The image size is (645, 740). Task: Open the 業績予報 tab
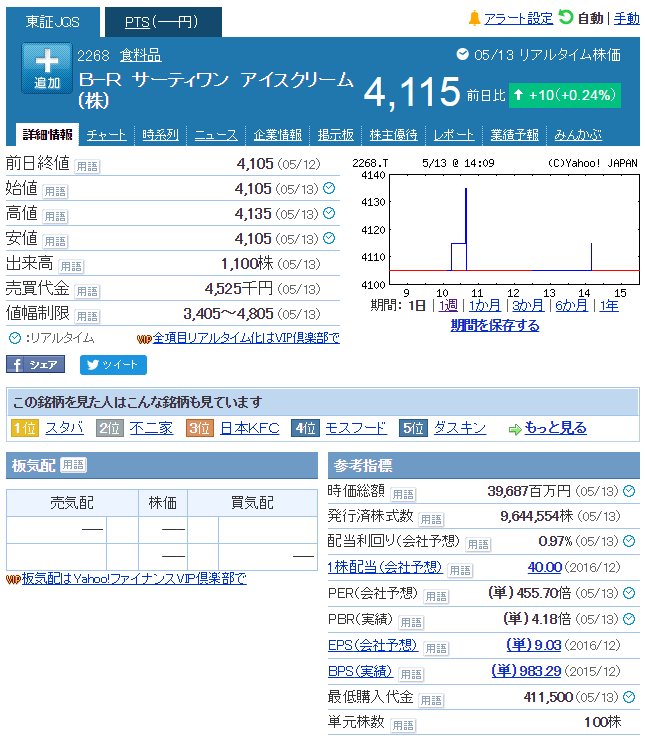(x=514, y=135)
